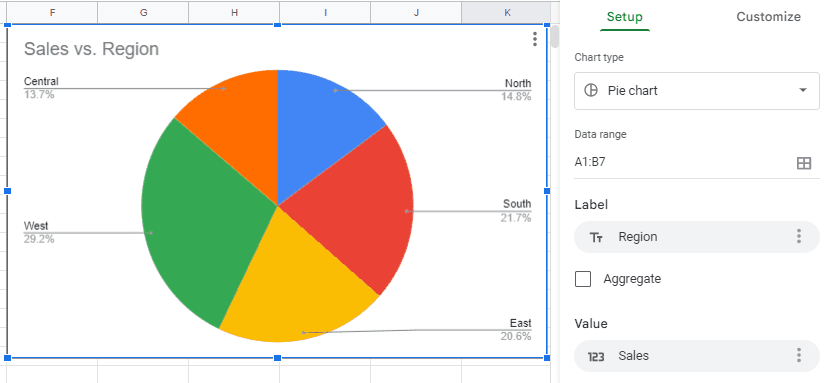Select column J header
The height and width of the screenshot is (383, 835).
(x=416, y=12)
